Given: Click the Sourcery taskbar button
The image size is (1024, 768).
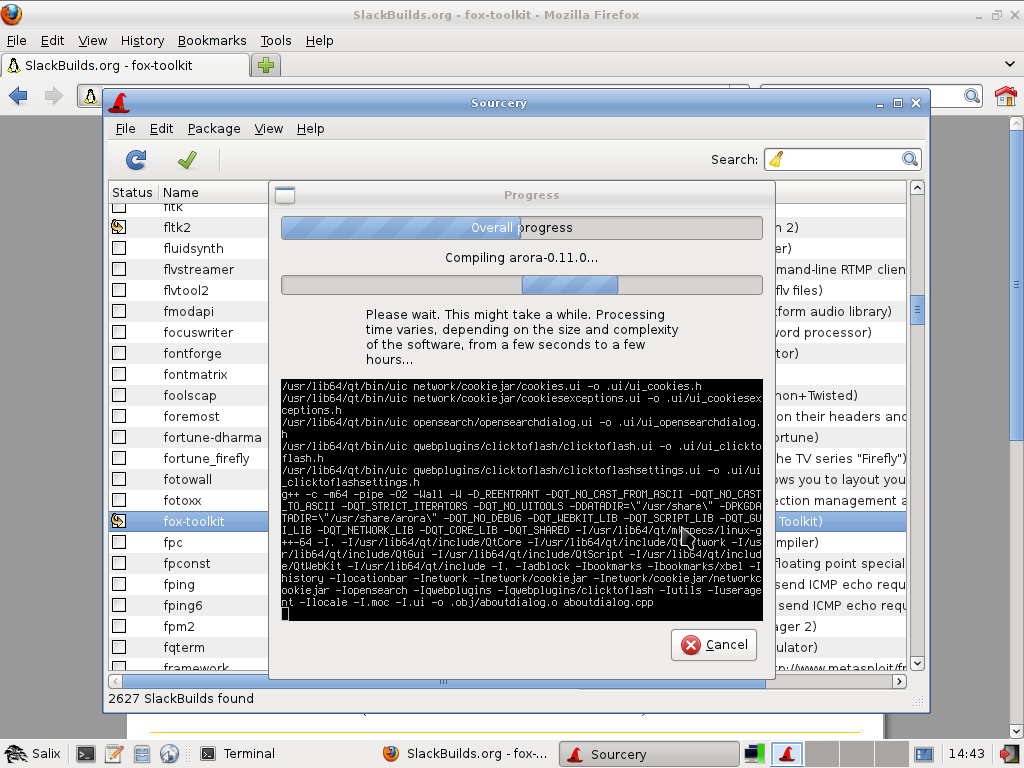Looking at the screenshot, I should [x=649, y=754].
